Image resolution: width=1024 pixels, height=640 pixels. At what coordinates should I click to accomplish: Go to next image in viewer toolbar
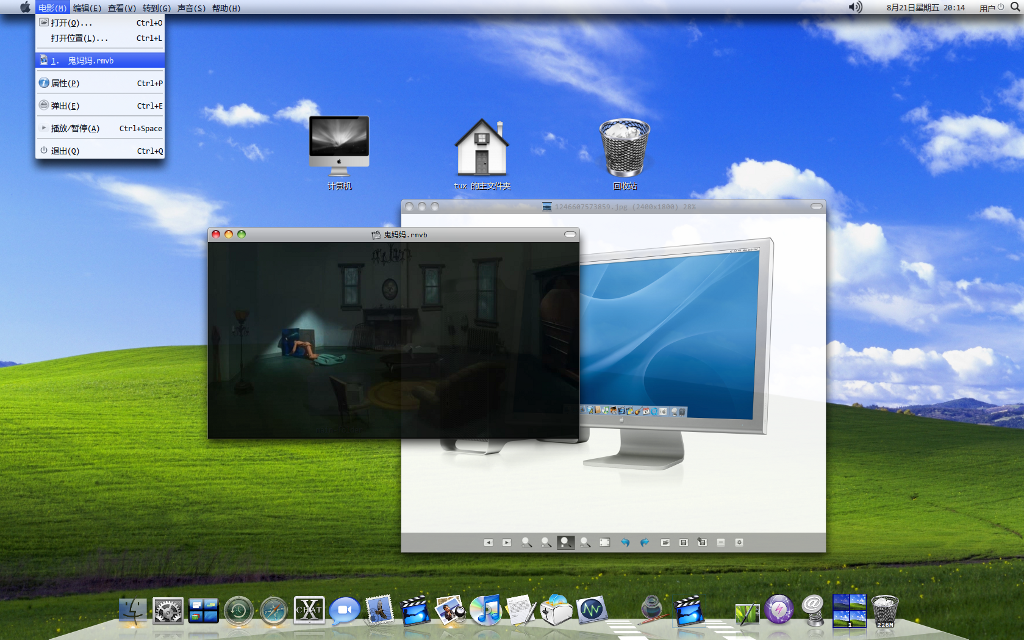click(507, 542)
